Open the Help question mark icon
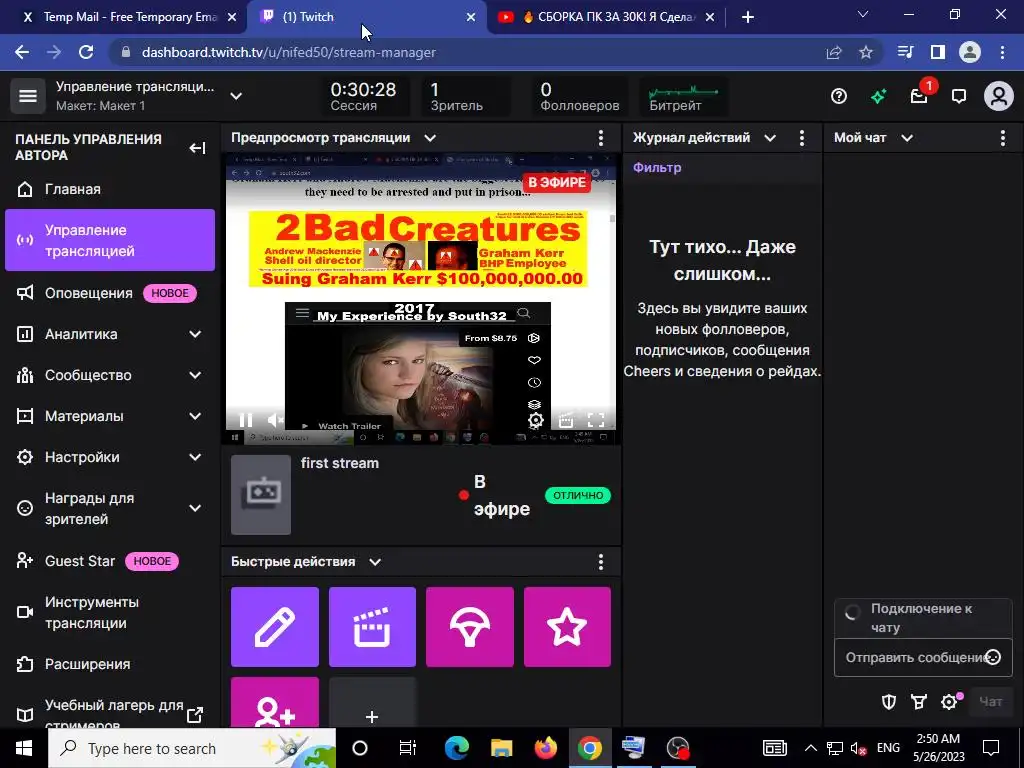The height and width of the screenshot is (768, 1024). point(839,97)
